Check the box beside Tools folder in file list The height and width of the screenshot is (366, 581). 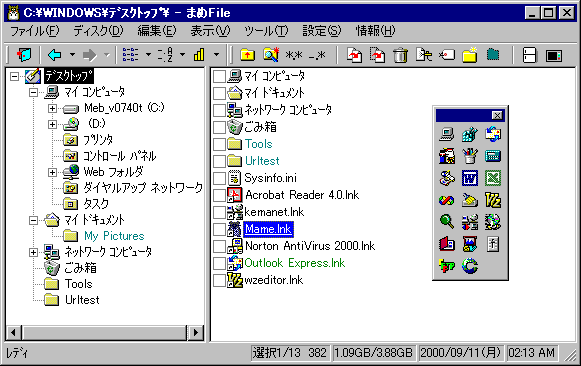coord(220,144)
